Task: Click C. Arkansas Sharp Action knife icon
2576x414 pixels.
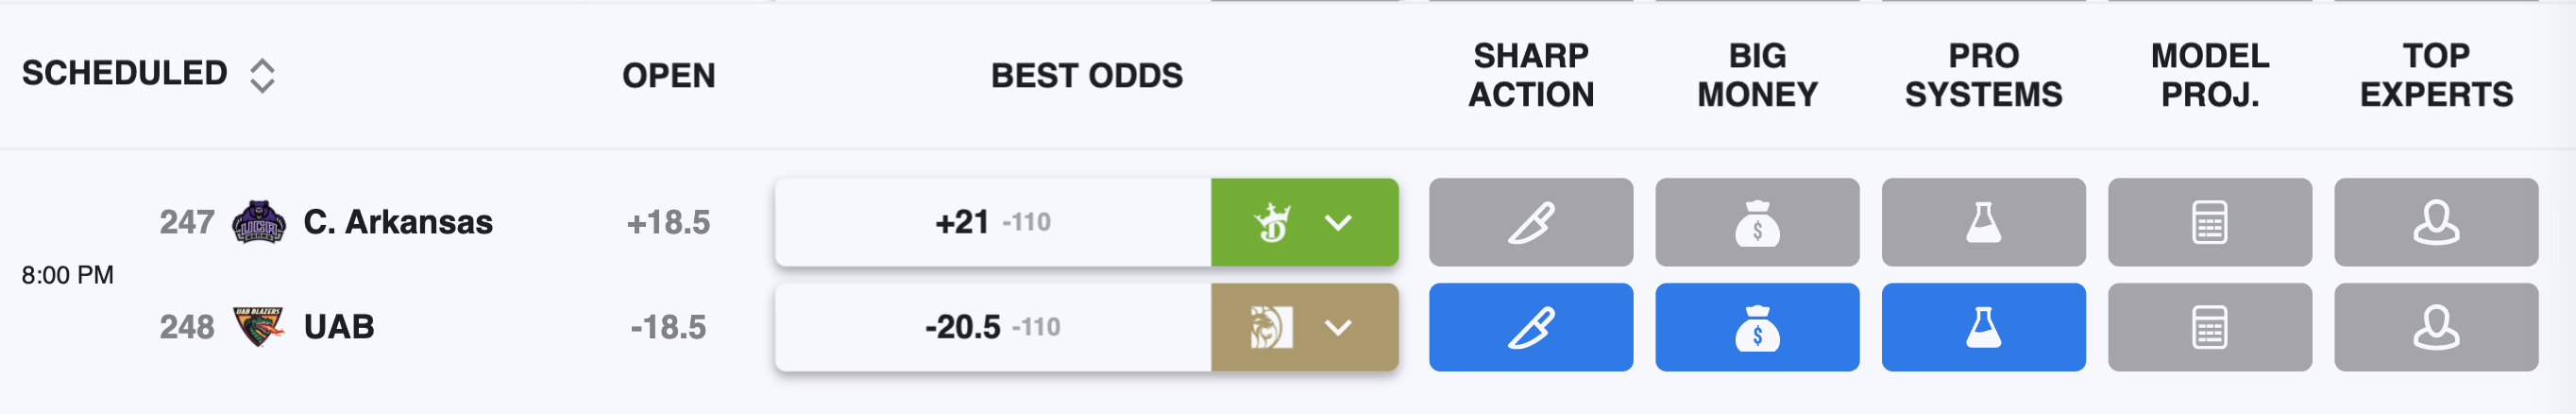Action: (1530, 222)
